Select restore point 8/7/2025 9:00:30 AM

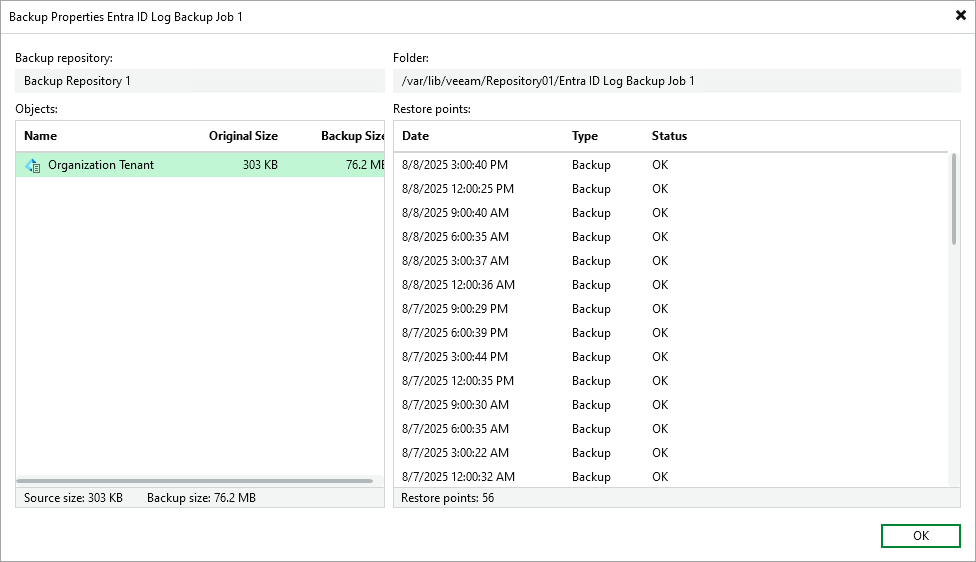pos(671,405)
